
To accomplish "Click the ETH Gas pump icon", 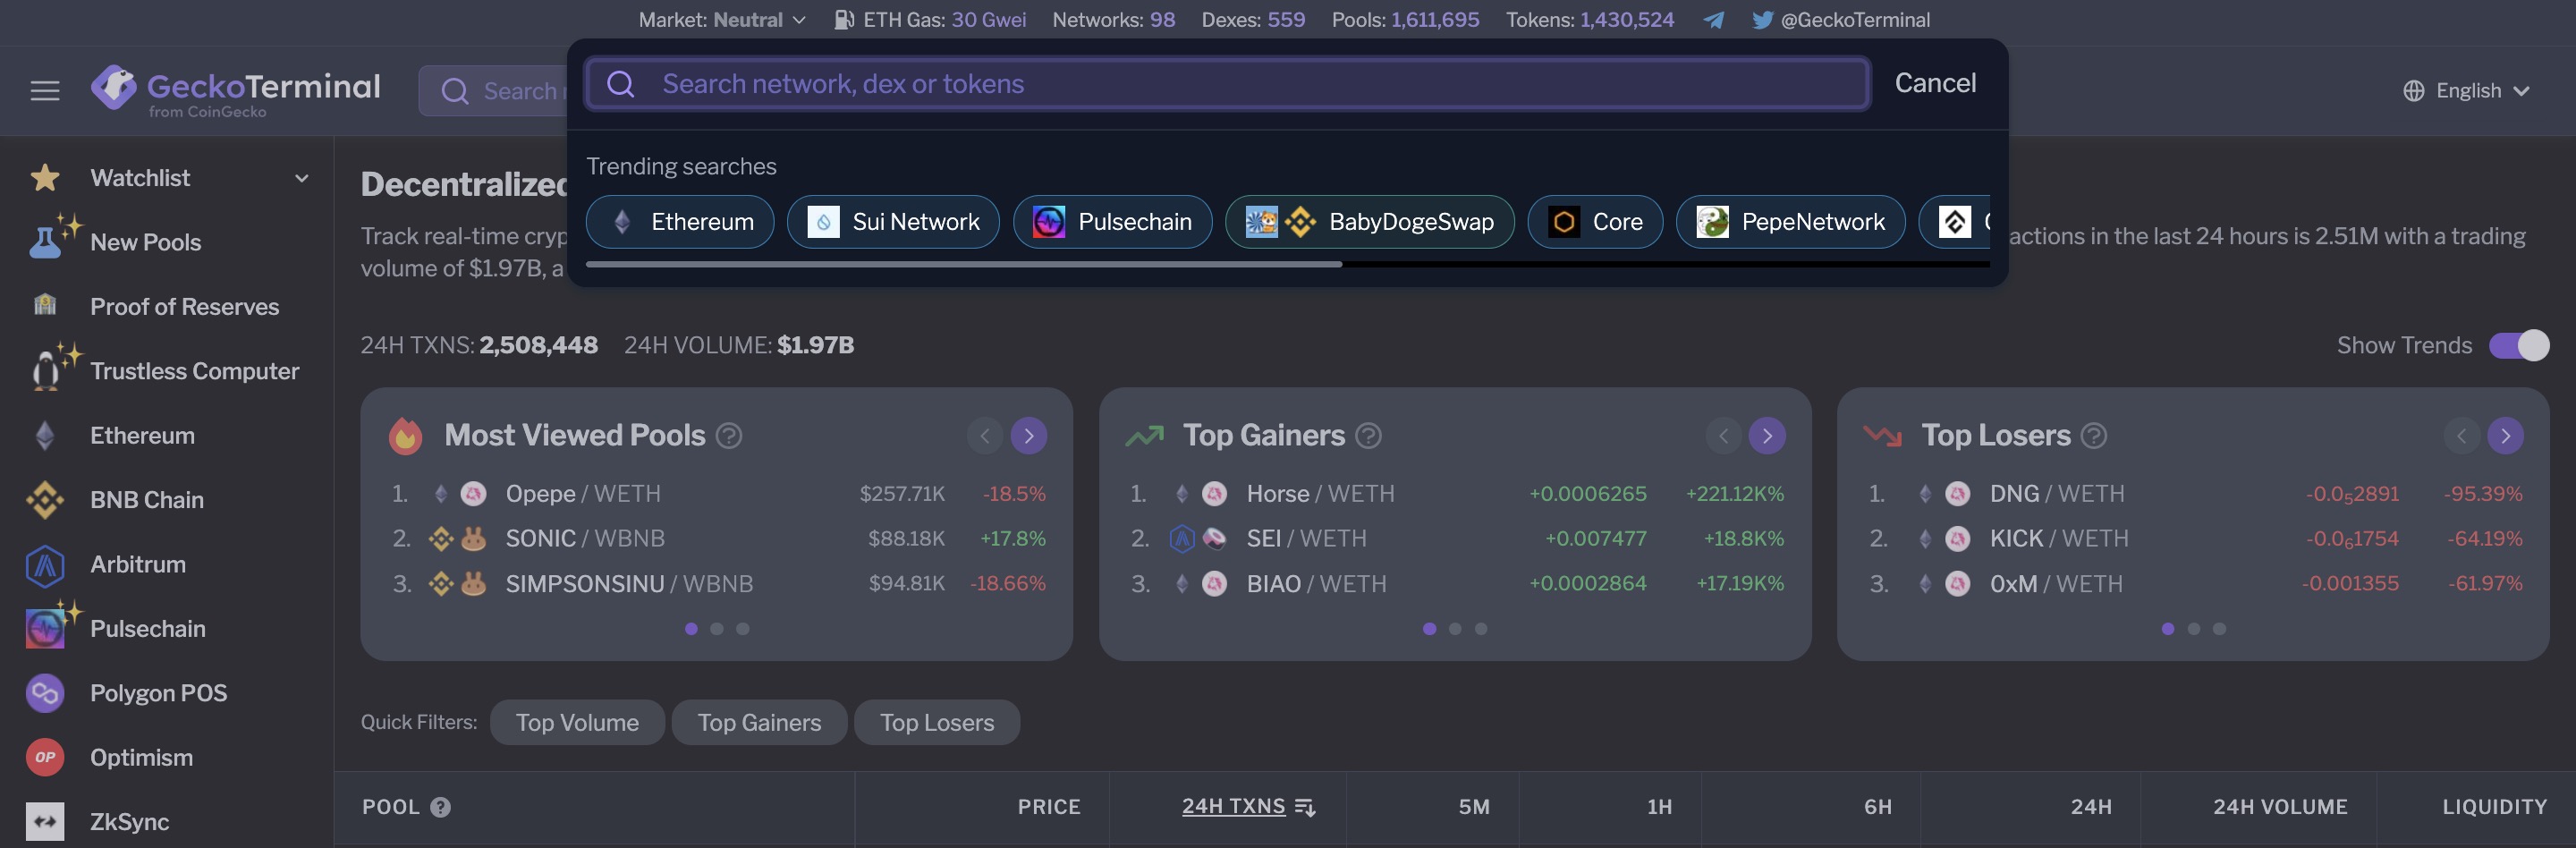I will [x=844, y=20].
